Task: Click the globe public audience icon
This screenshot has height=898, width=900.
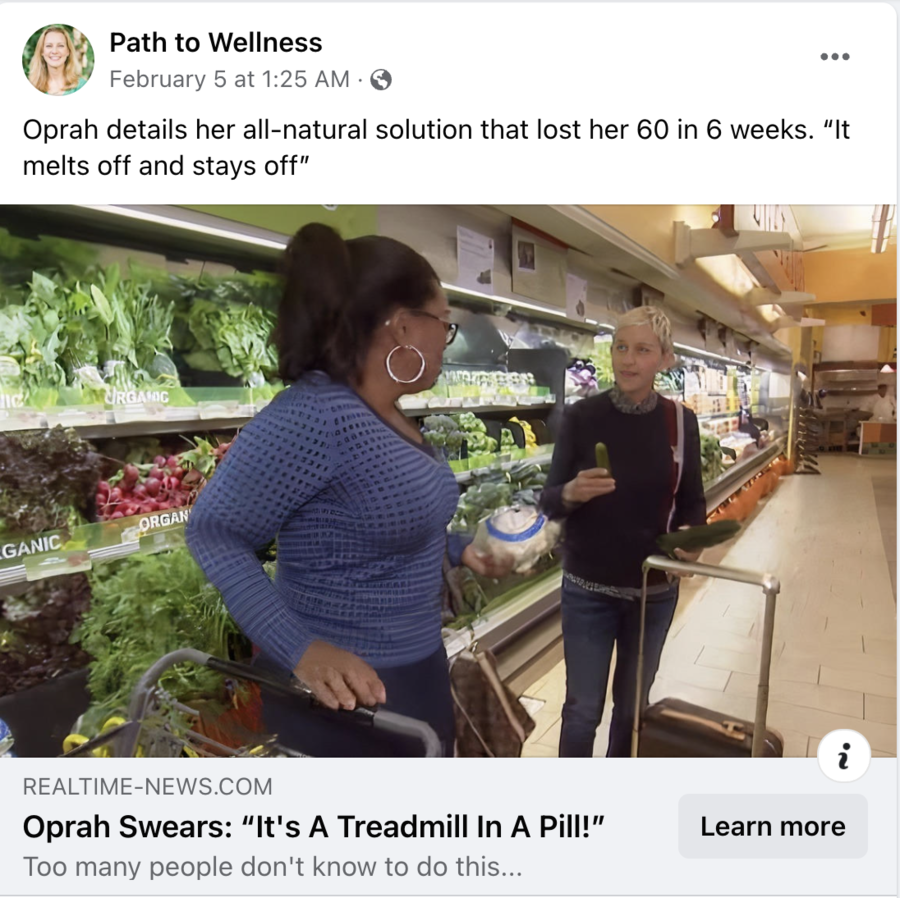Action: click(x=381, y=80)
